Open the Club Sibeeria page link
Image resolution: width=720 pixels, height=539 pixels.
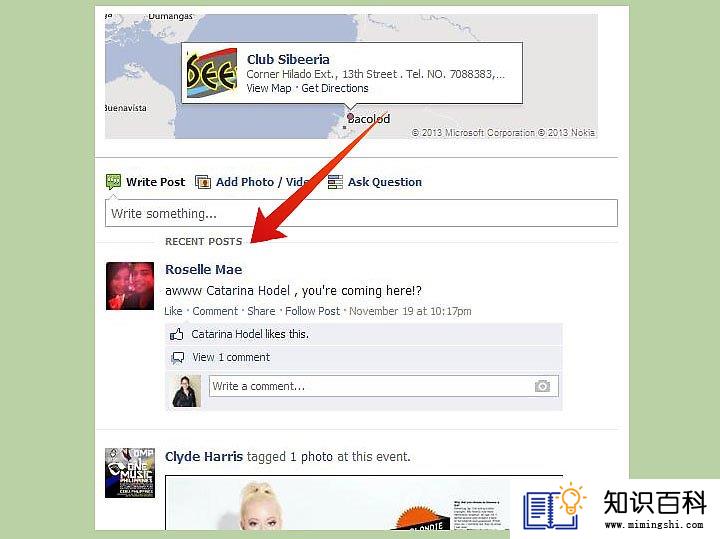point(288,59)
